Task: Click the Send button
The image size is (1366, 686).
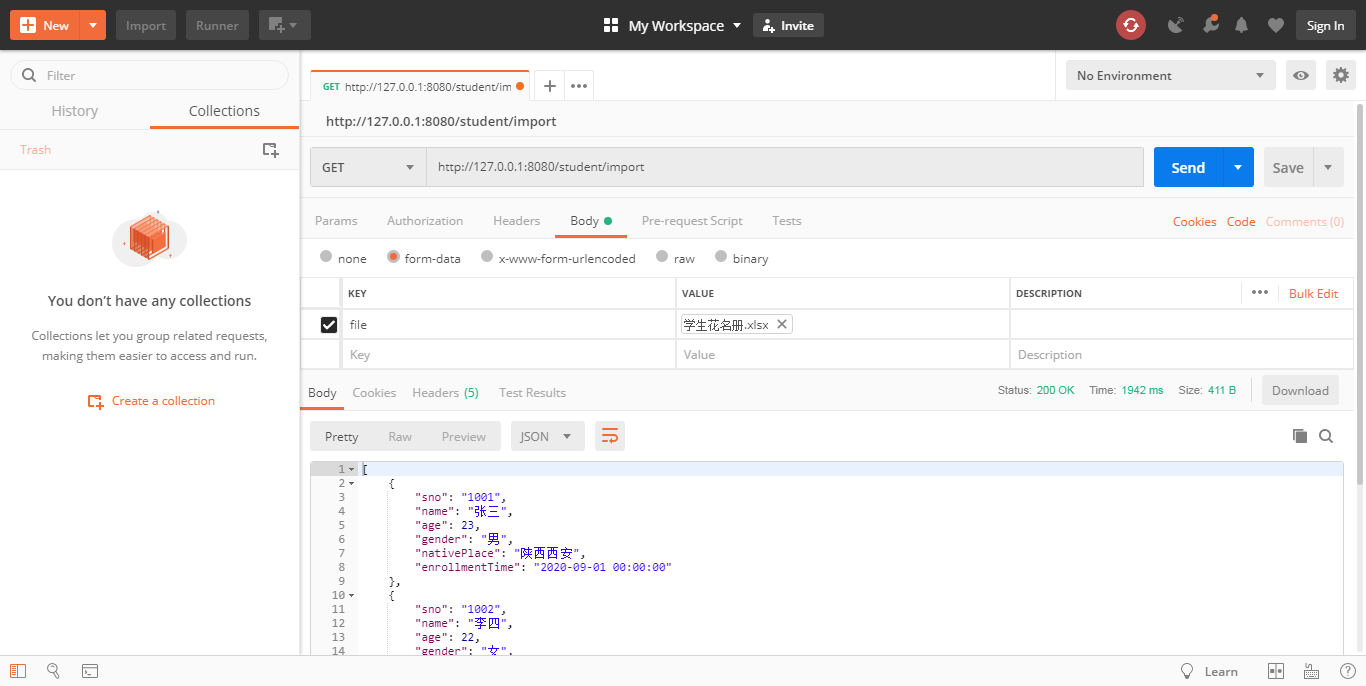Action: tap(1187, 167)
